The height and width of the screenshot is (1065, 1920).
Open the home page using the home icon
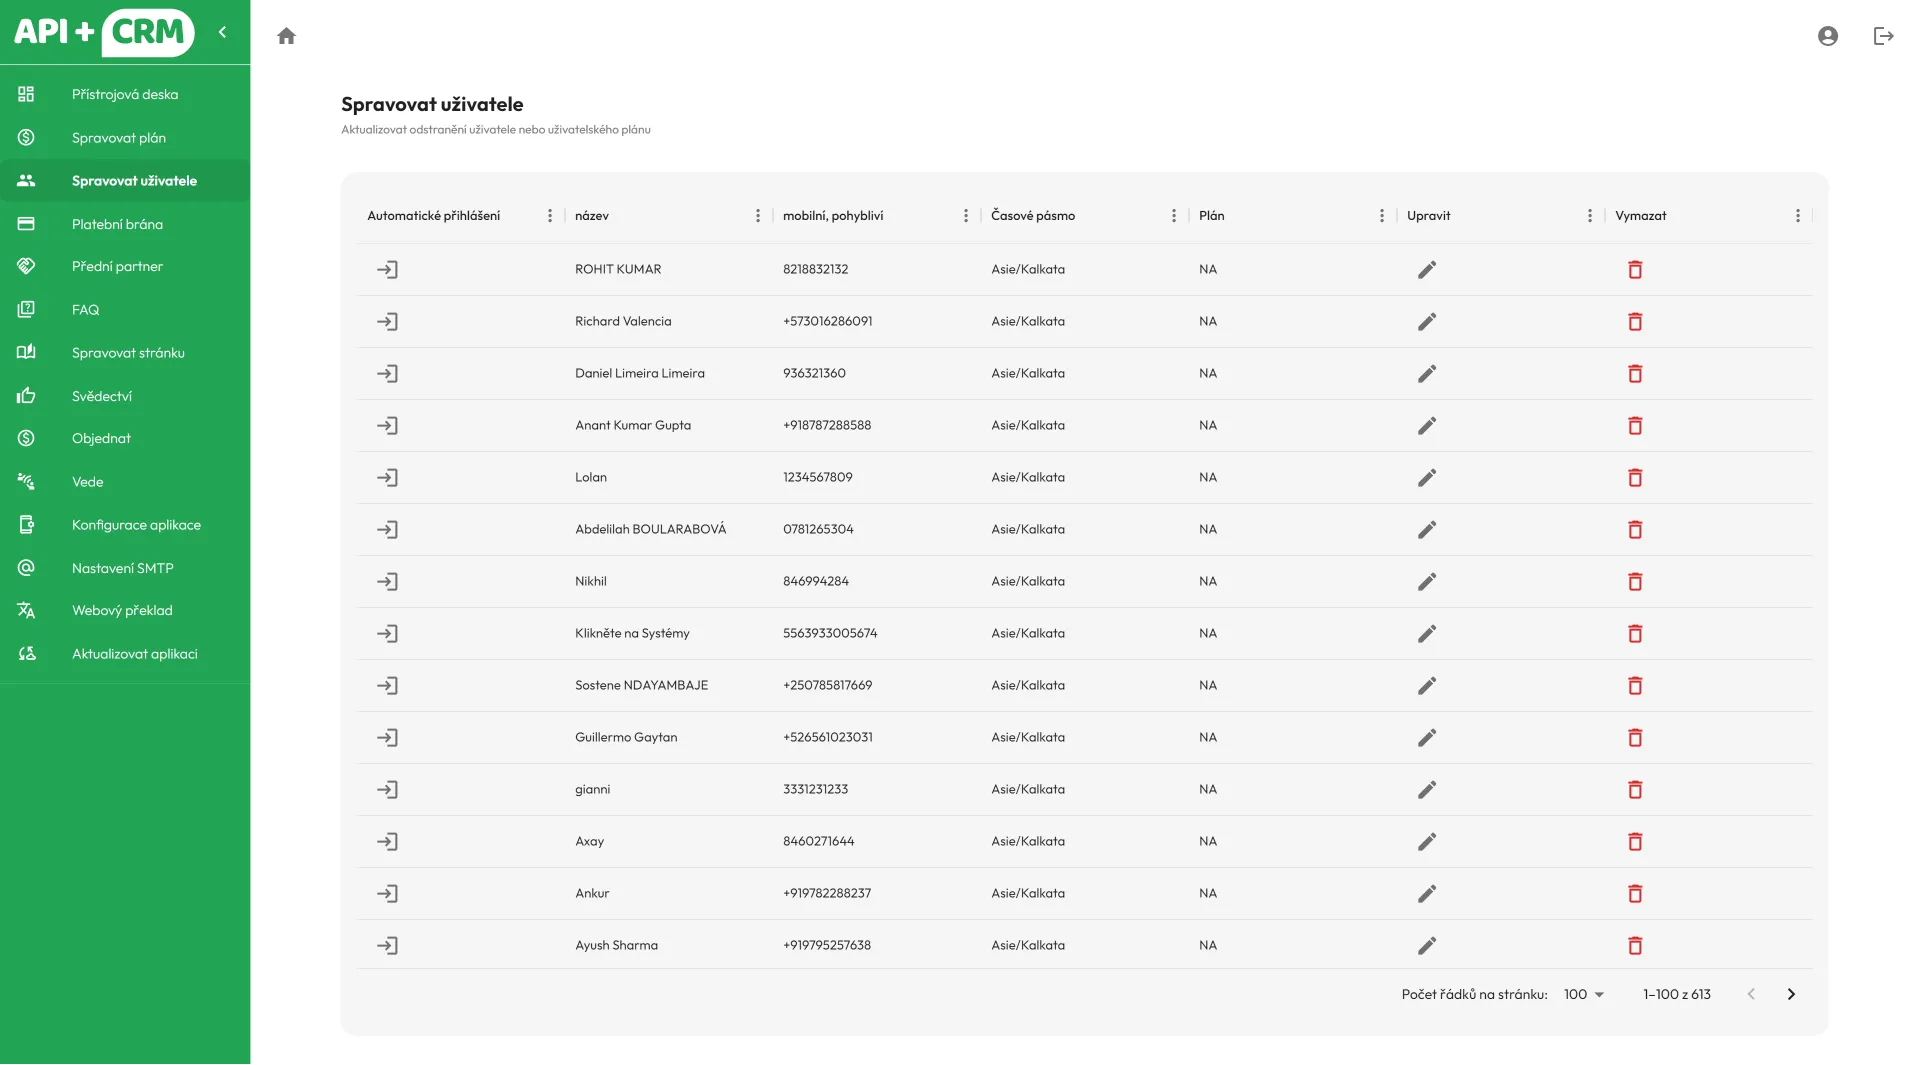coord(287,35)
